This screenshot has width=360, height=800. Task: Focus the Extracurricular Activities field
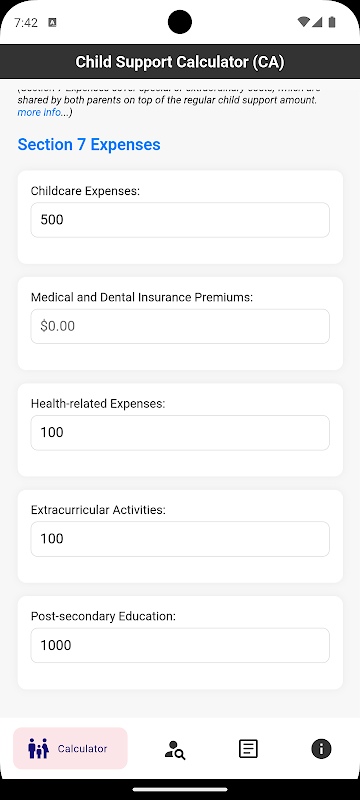click(x=180, y=539)
